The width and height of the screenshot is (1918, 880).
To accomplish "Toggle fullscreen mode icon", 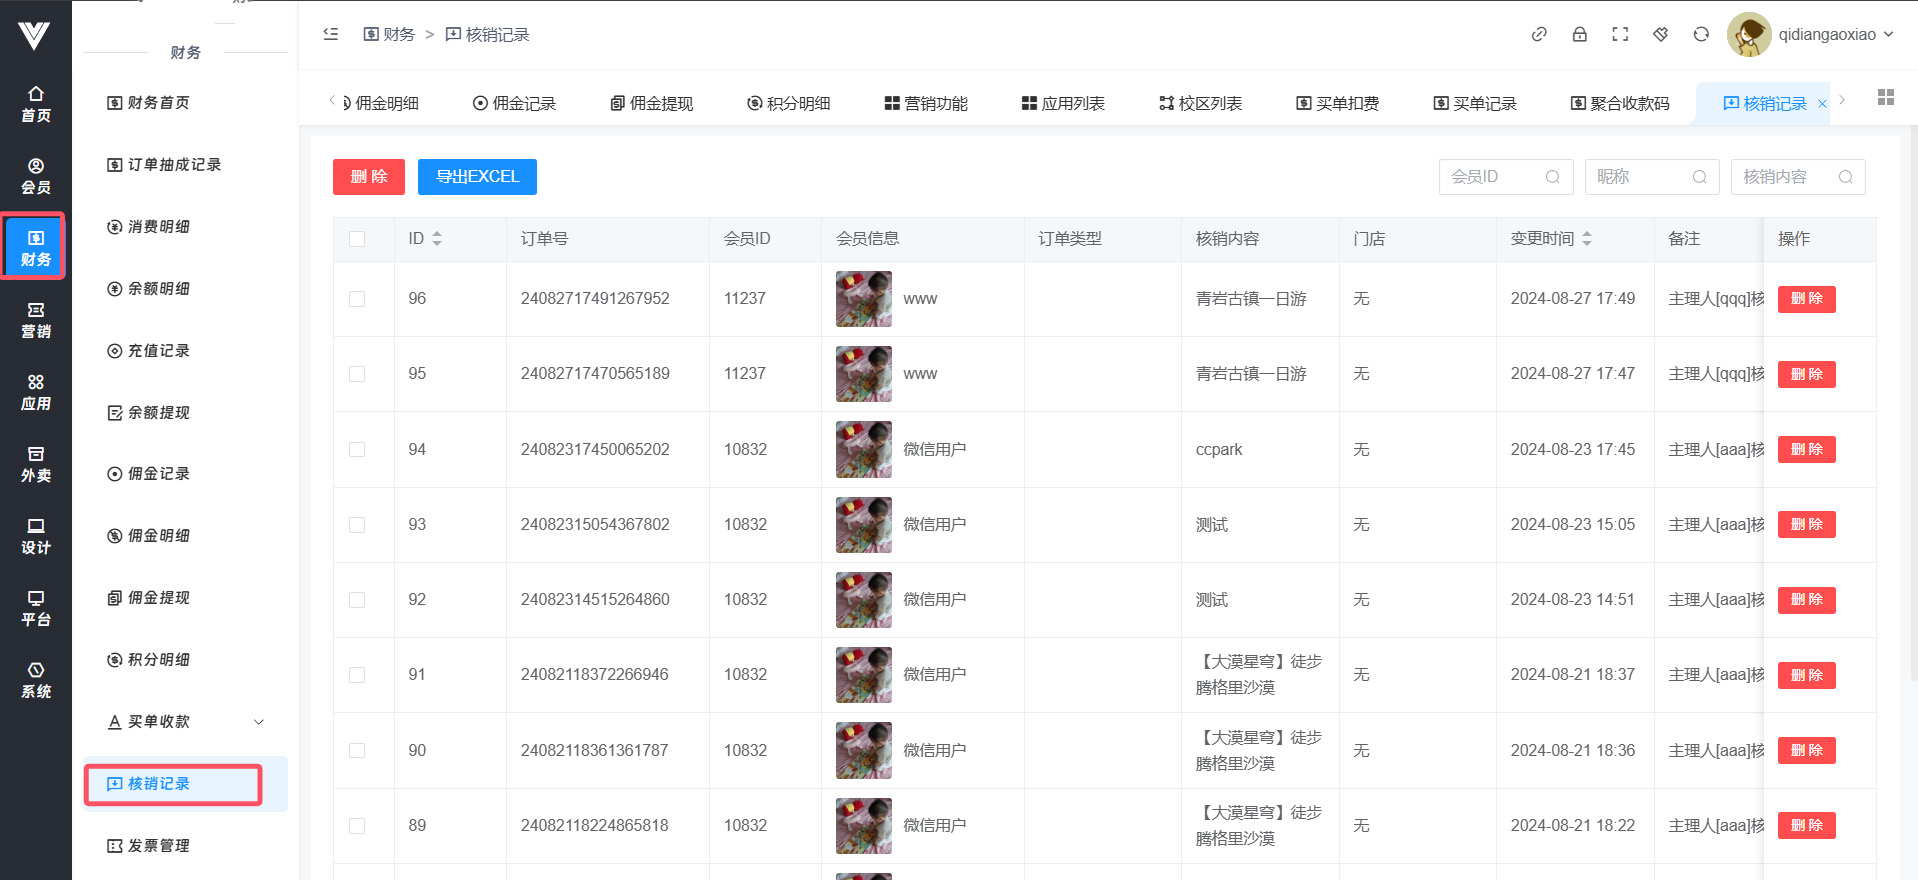I will pos(1620,34).
